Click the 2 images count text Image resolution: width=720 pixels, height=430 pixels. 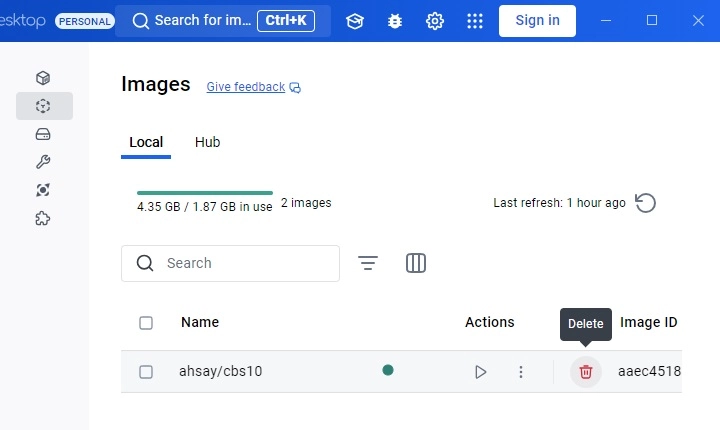point(306,203)
